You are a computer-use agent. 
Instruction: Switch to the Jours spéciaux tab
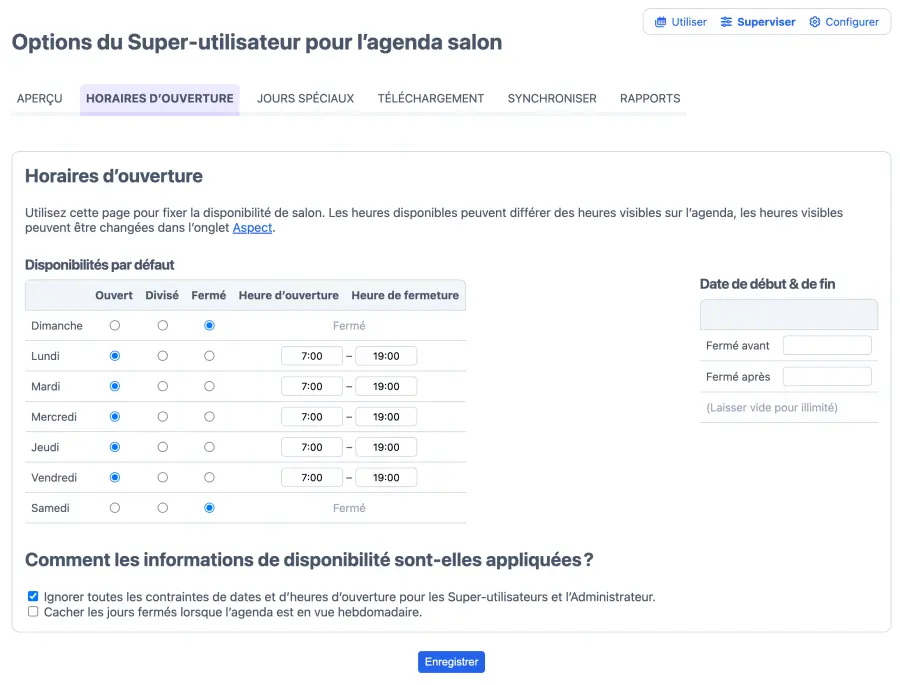pos(305,99)
